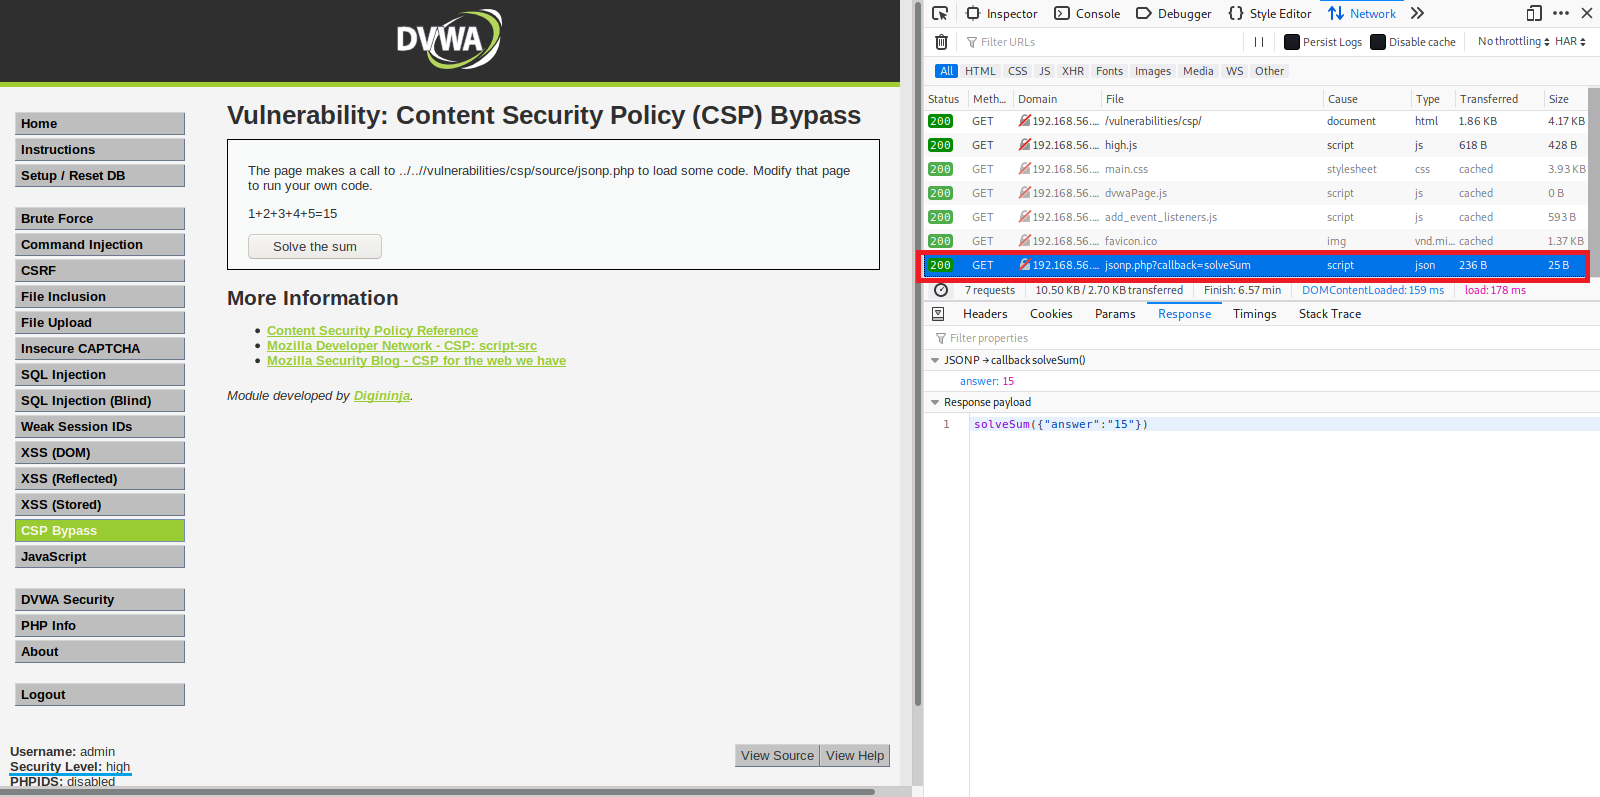This screenshot has width=1600, height=797.
Task: Click the Filter properties input field
Action: click(x=1262, y=339)
